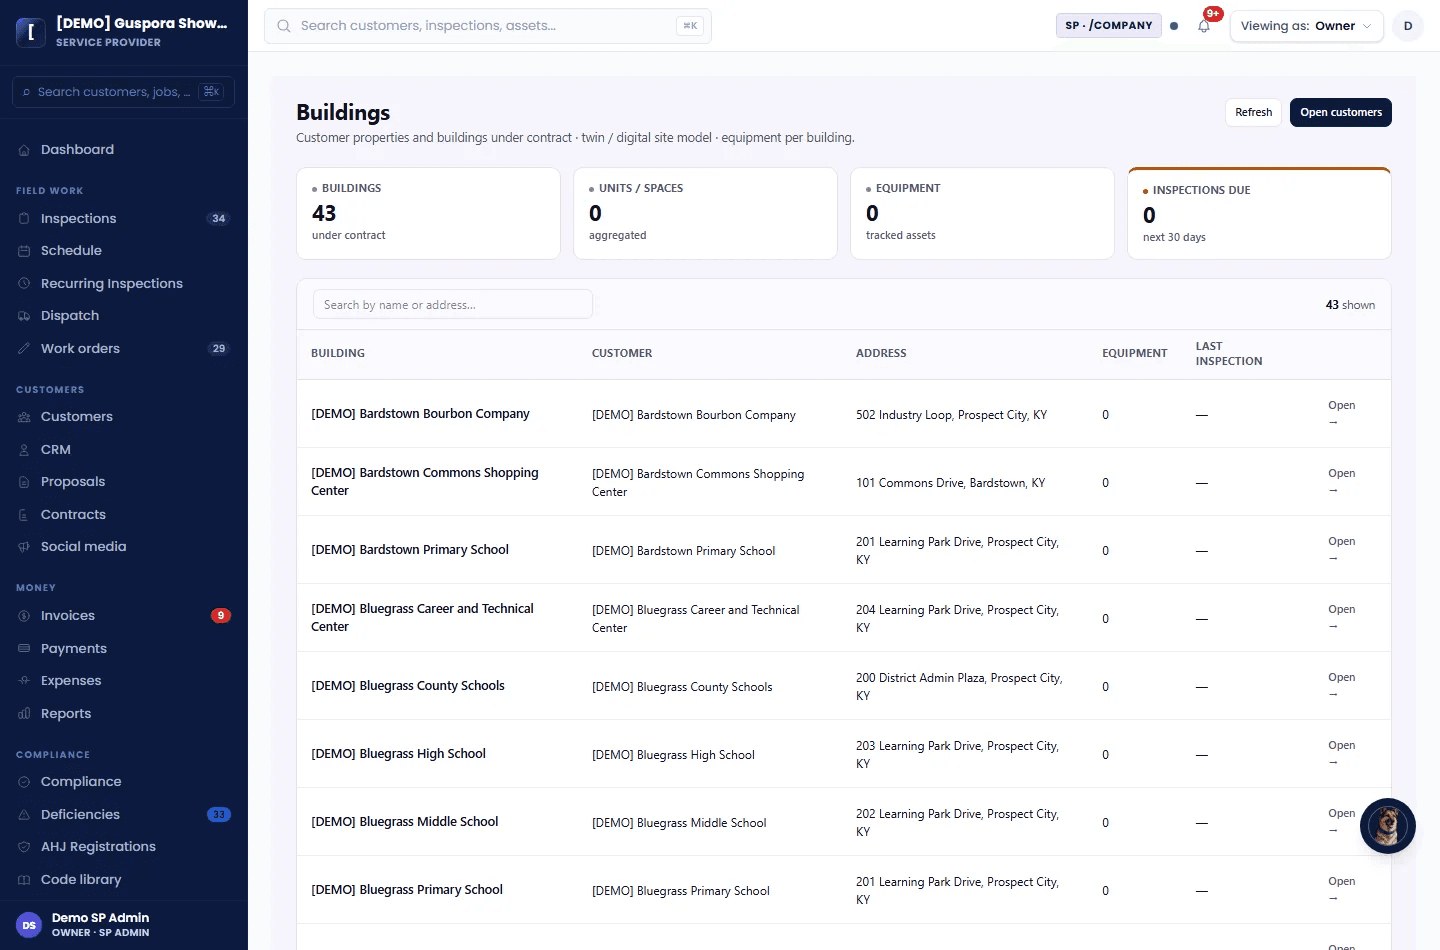Open the Invoices page

[x=124, y=616]
